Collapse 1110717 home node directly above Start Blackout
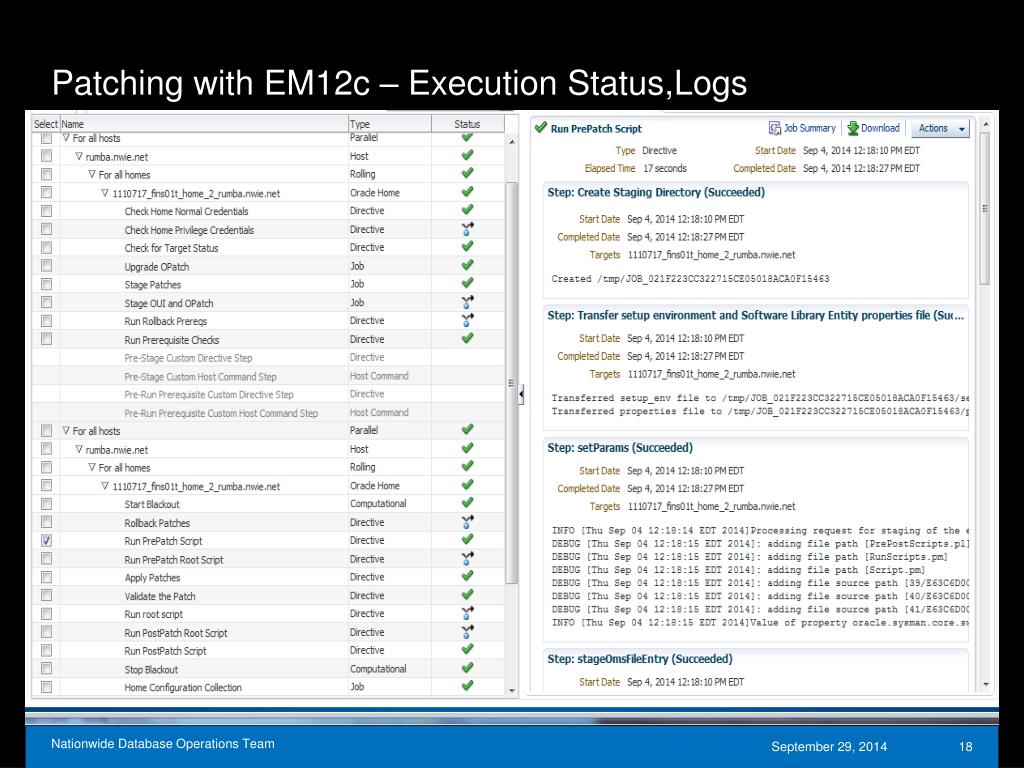1024x768 pixels. click(x=105, y=486)
